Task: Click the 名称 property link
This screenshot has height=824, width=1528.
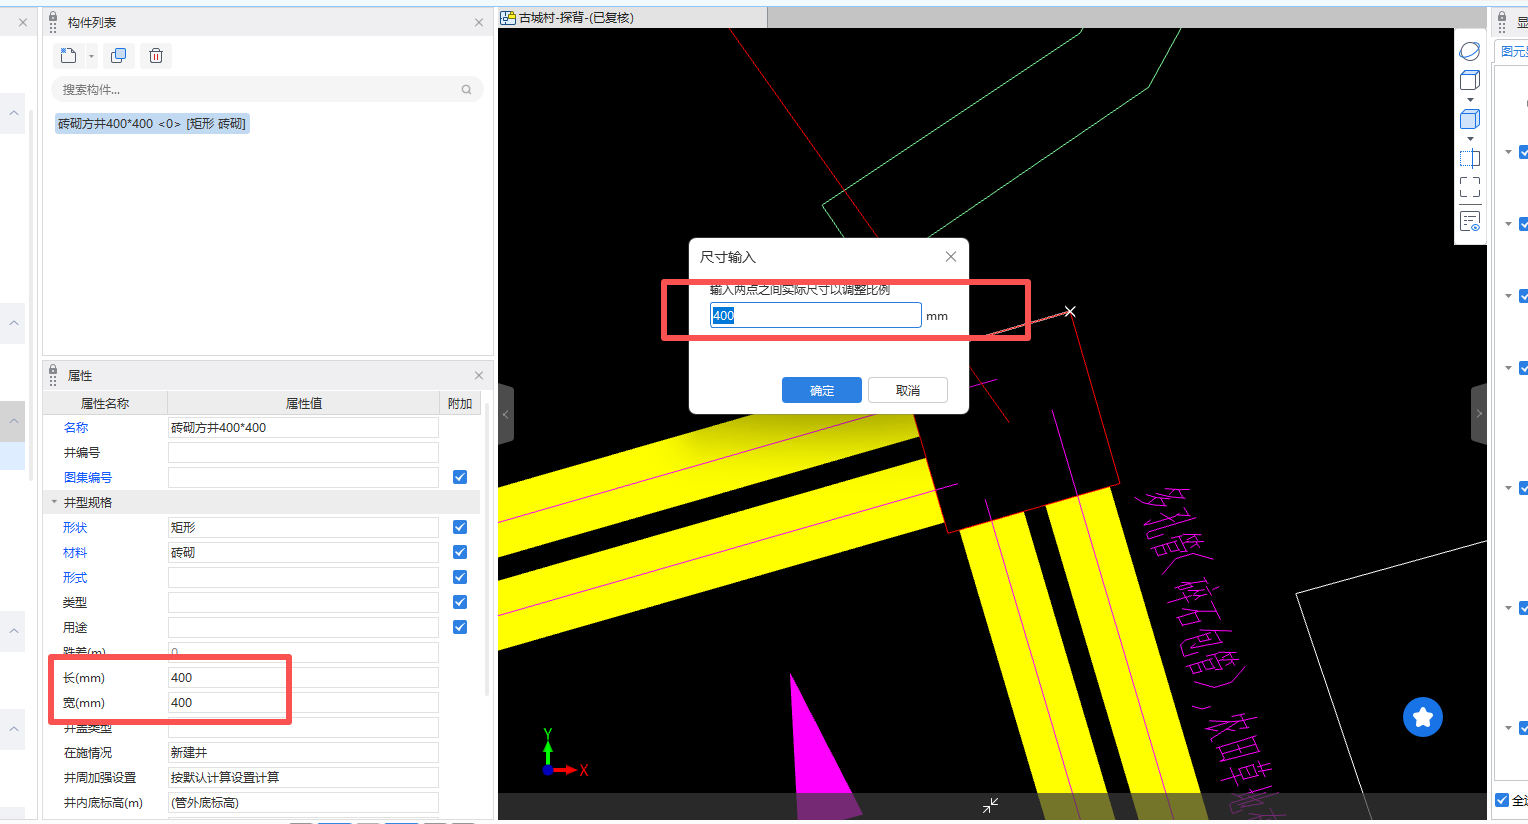Action: [x=76, y=427]
